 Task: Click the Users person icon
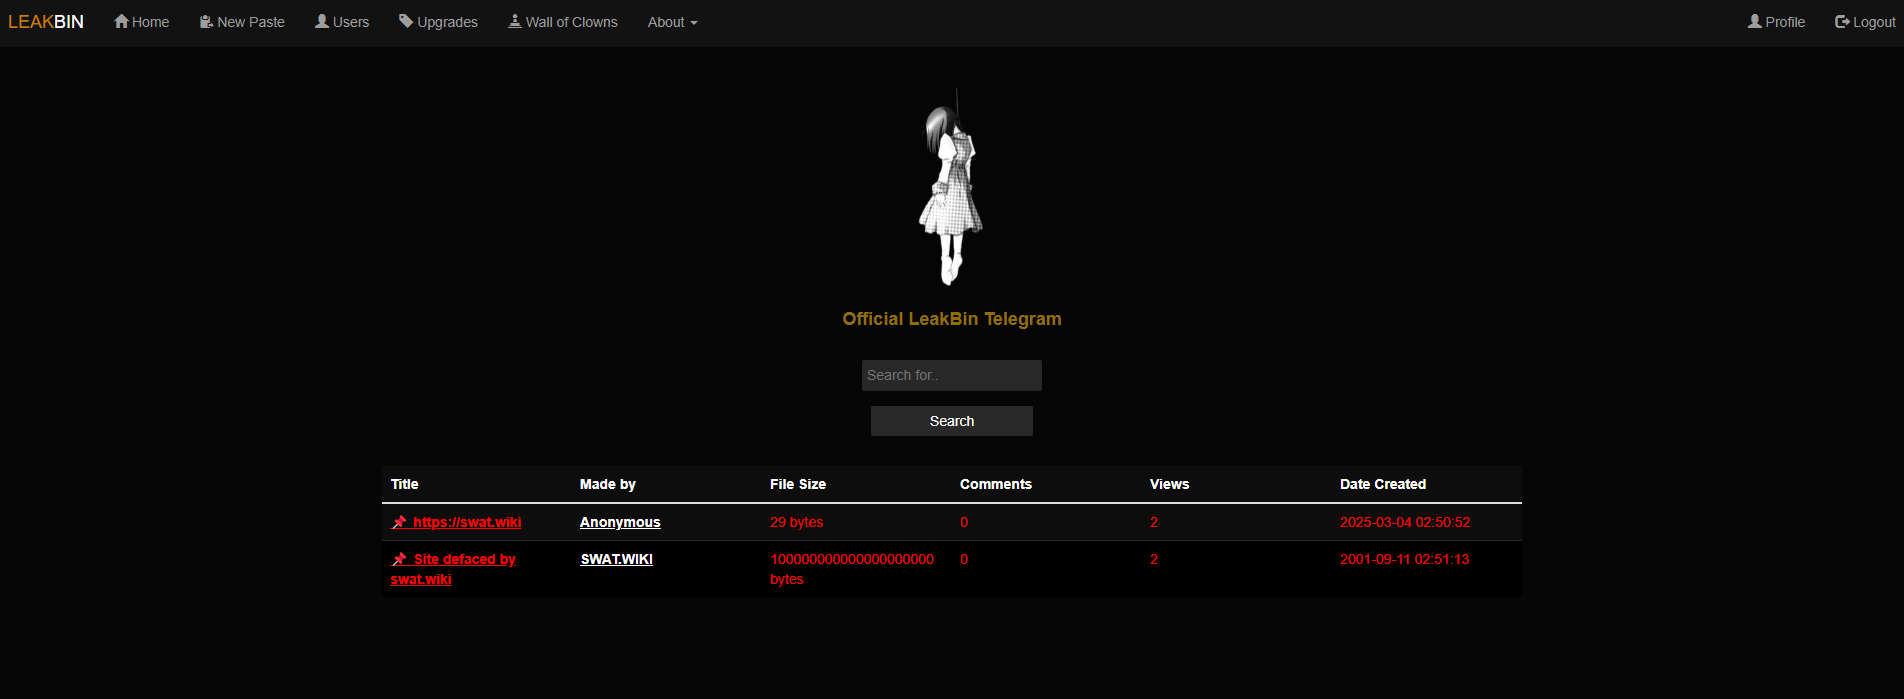point(322,21)
